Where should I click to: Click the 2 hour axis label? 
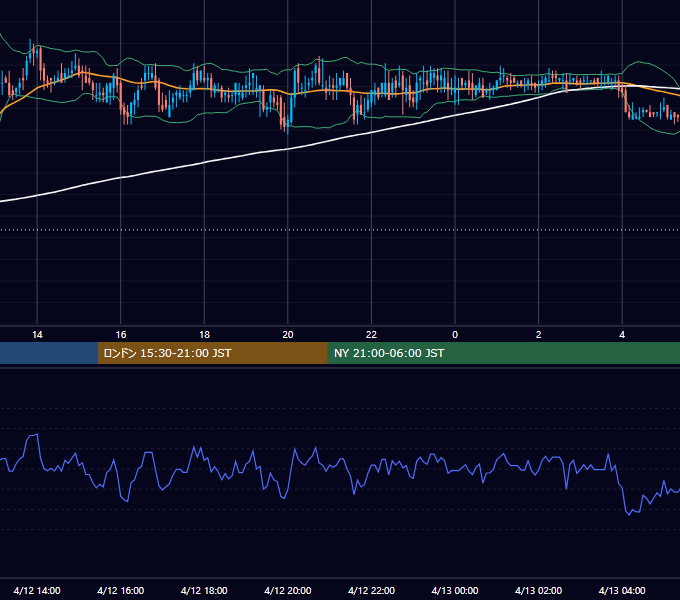coord(539,335)
